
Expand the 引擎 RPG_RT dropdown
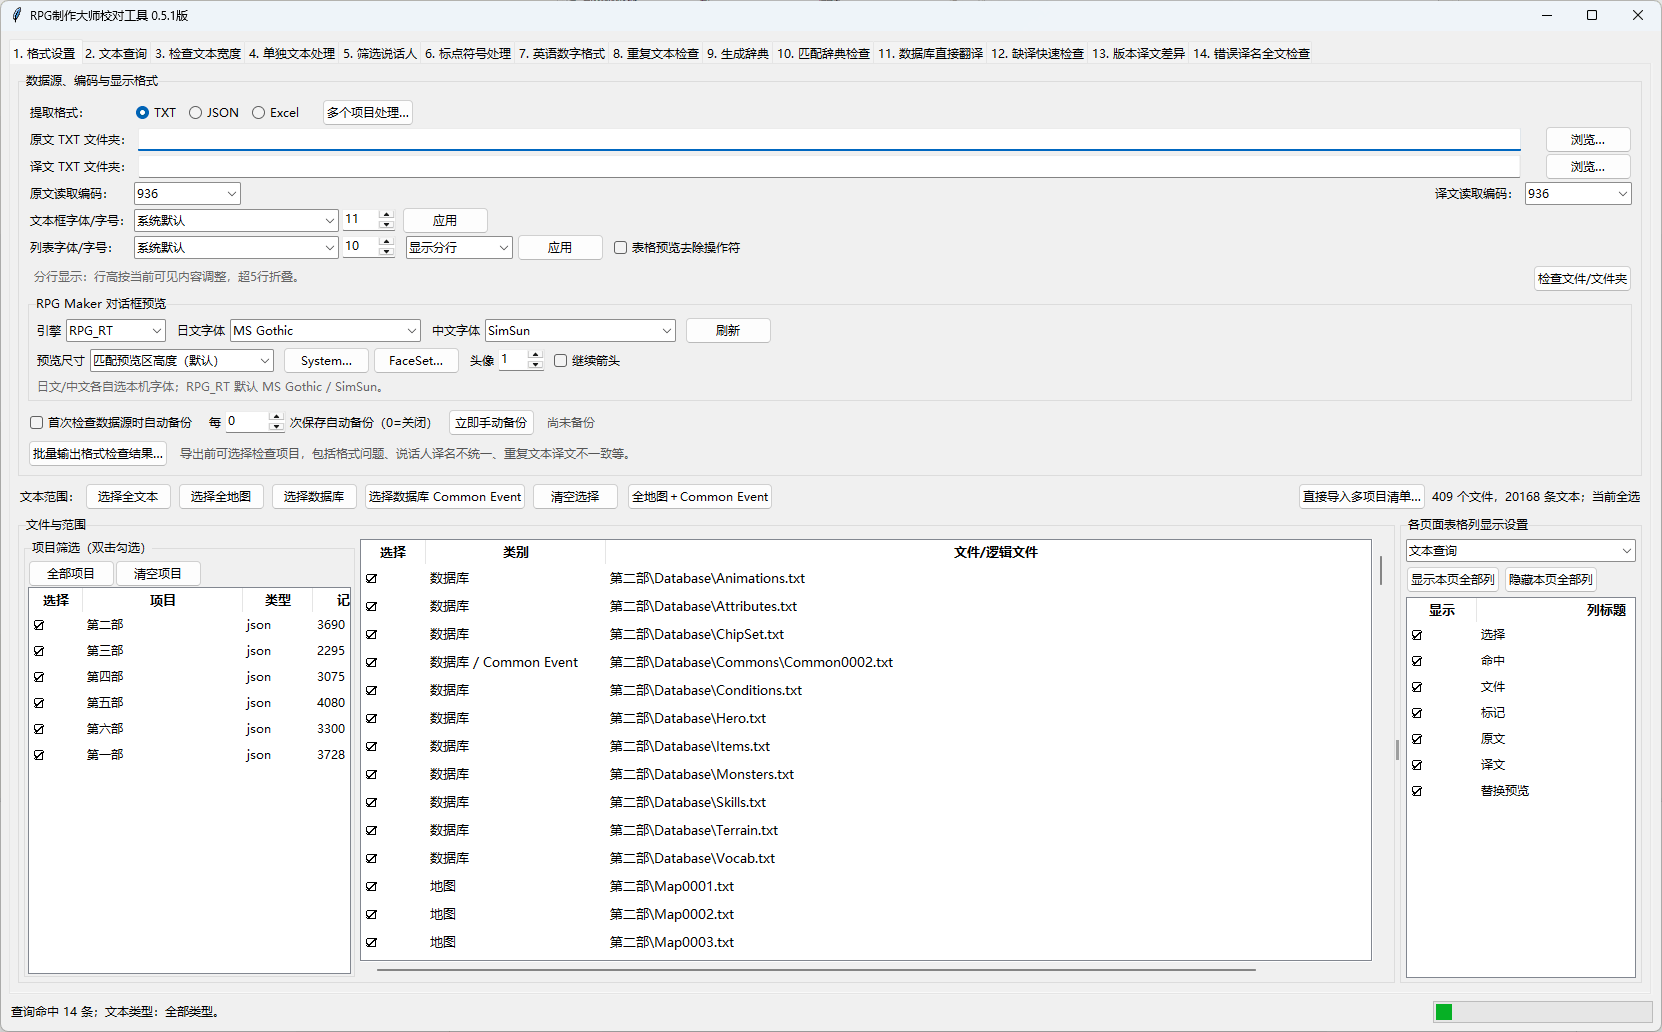[x=116, y=331]
